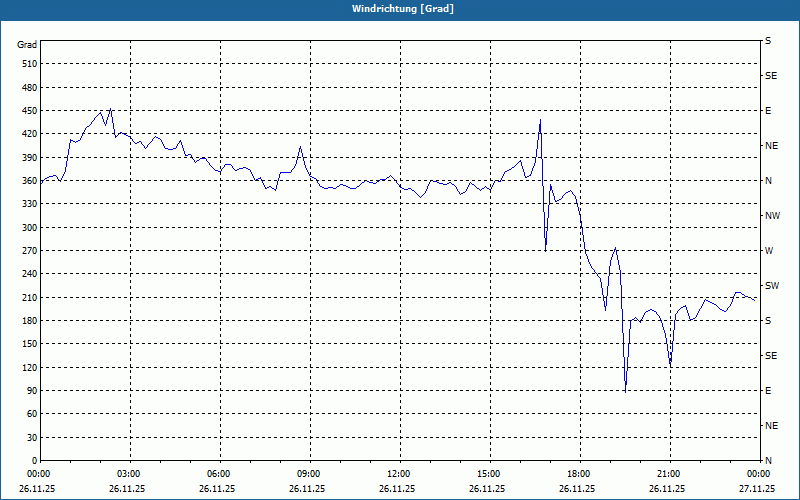Select the 26.11.25 date under 06:00
Image resolution: width=800 pixels, height=500 pixels.
[x=217, y=488]
